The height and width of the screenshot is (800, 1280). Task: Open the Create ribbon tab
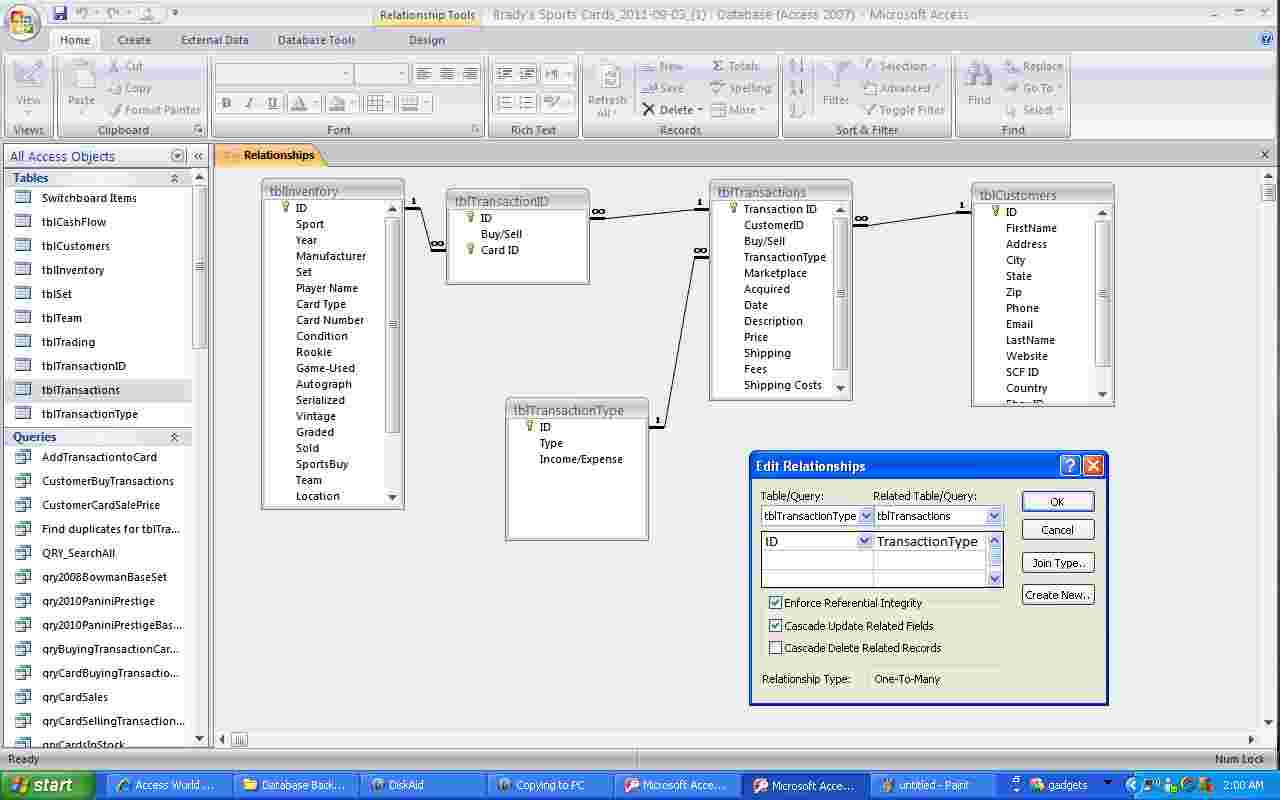point(134,40)
